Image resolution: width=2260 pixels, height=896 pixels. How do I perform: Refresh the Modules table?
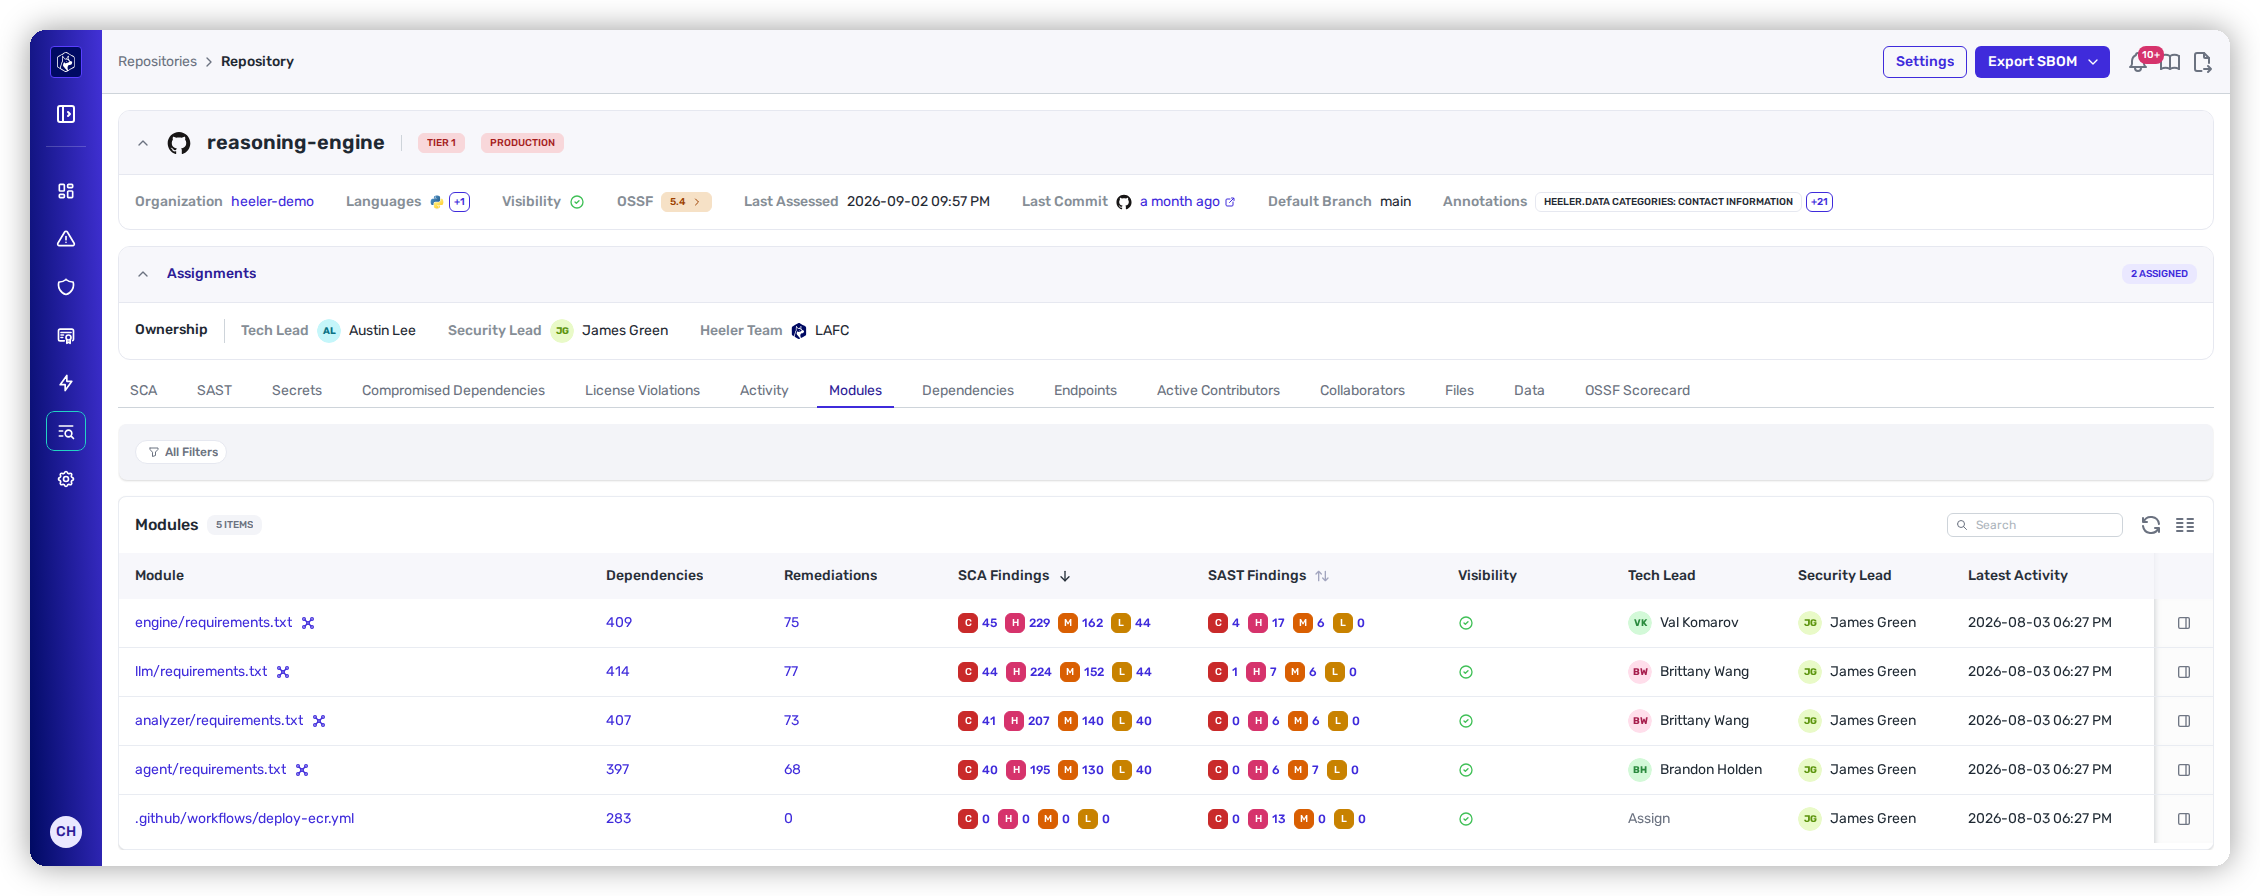click(x=2151, y=525)
